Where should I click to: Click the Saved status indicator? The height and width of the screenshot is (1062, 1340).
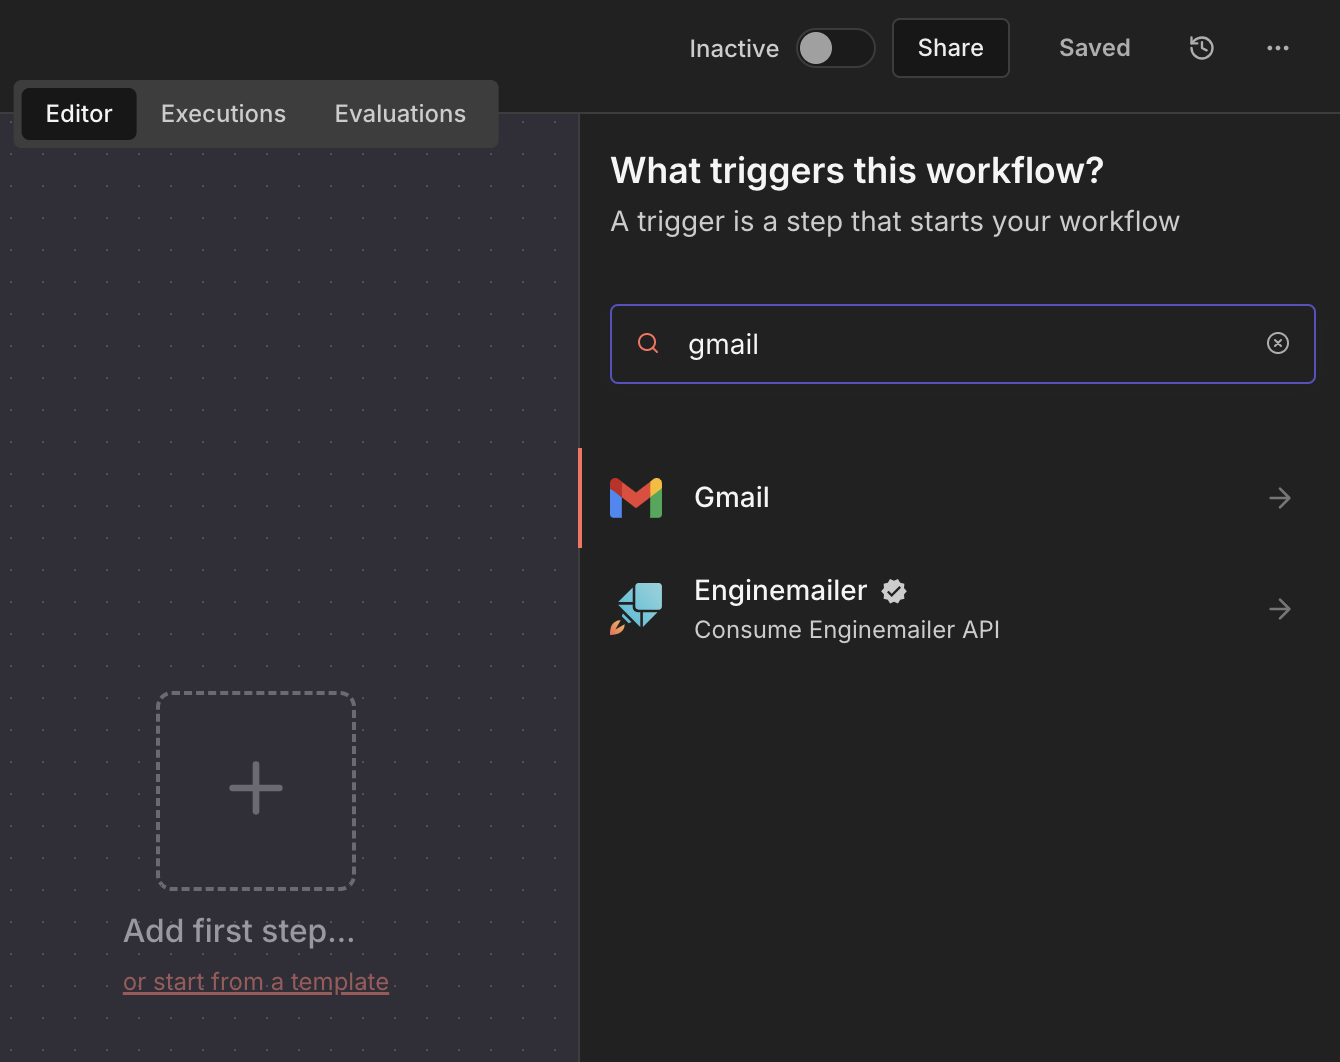click(1094, 48)
